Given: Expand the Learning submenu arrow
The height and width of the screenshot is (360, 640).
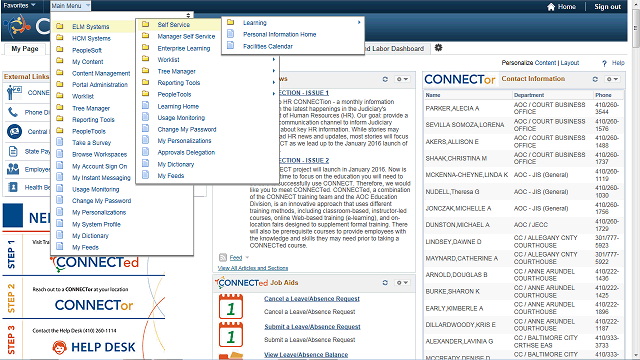Looking at the screenshot, I should pyautogui.click(x=359, y=22).
